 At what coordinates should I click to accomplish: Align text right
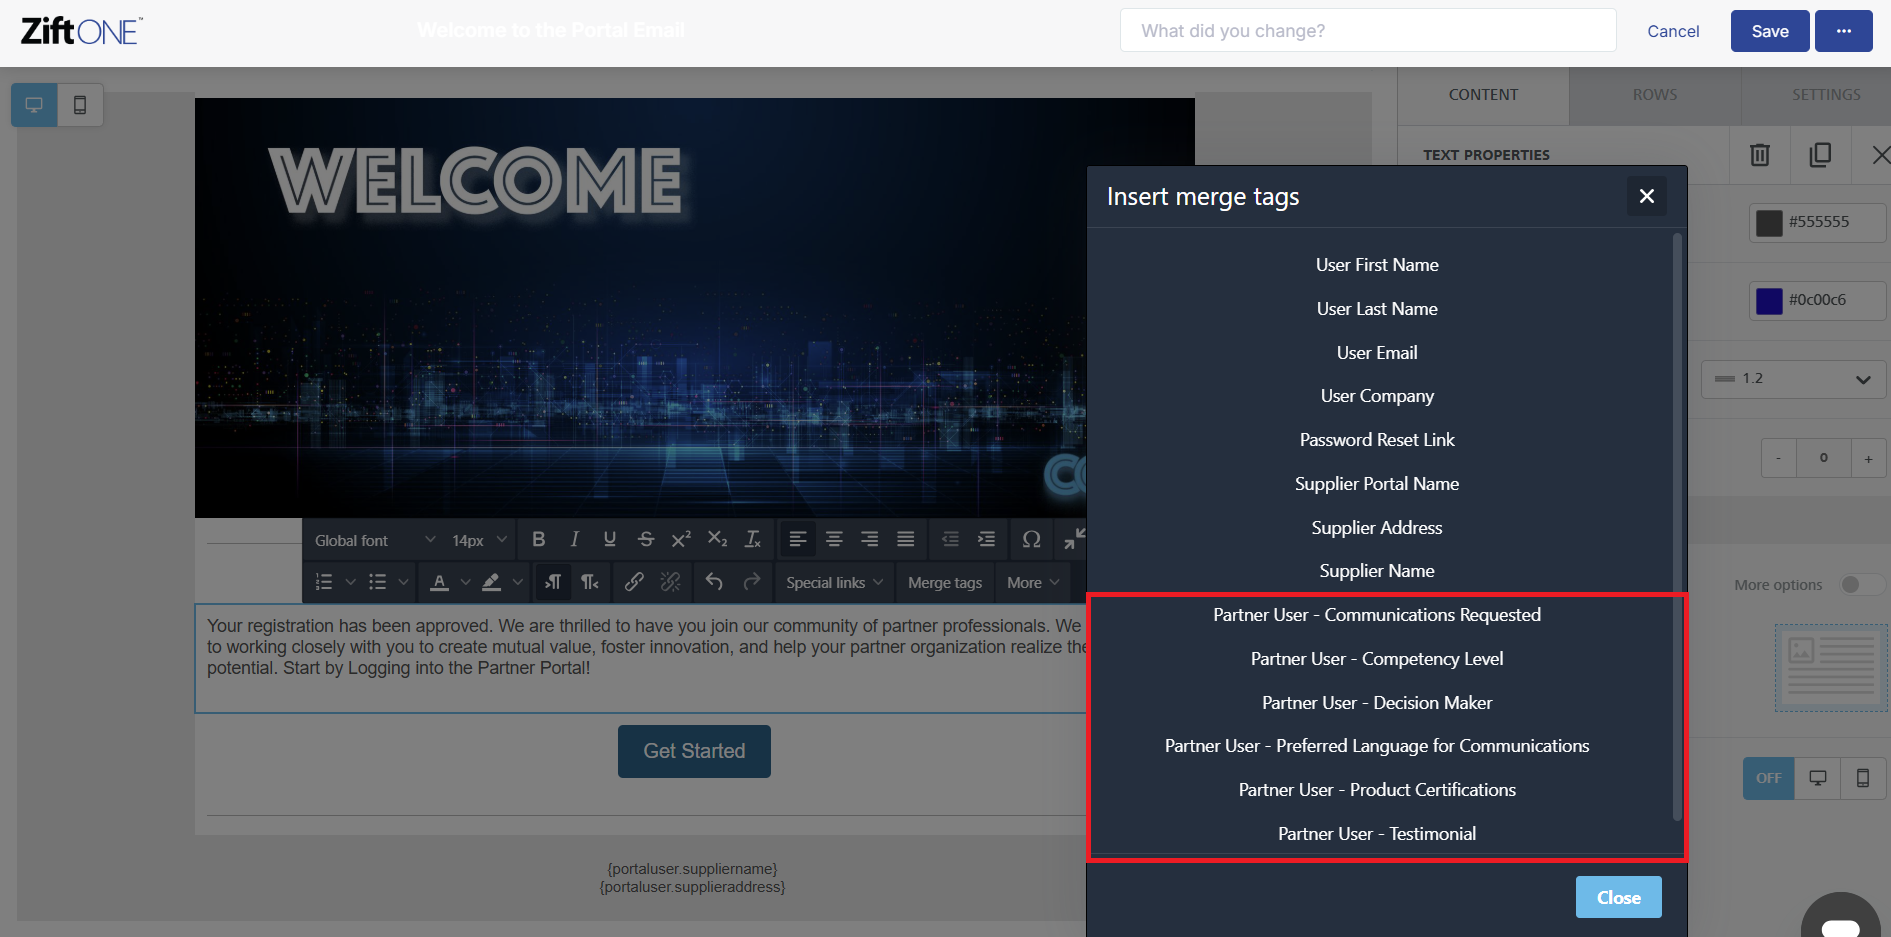(x=870, y=540)
